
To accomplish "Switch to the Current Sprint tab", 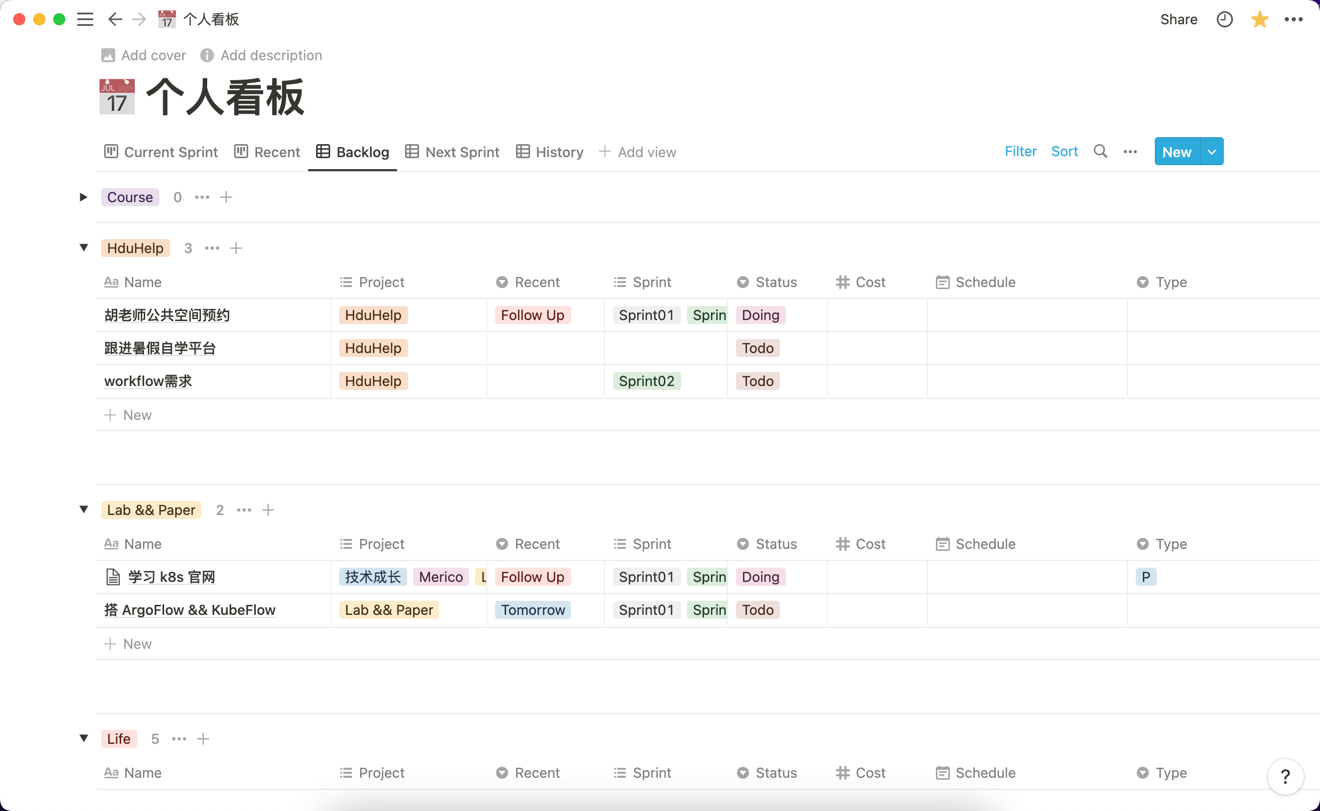I will [x=160, y=152].
